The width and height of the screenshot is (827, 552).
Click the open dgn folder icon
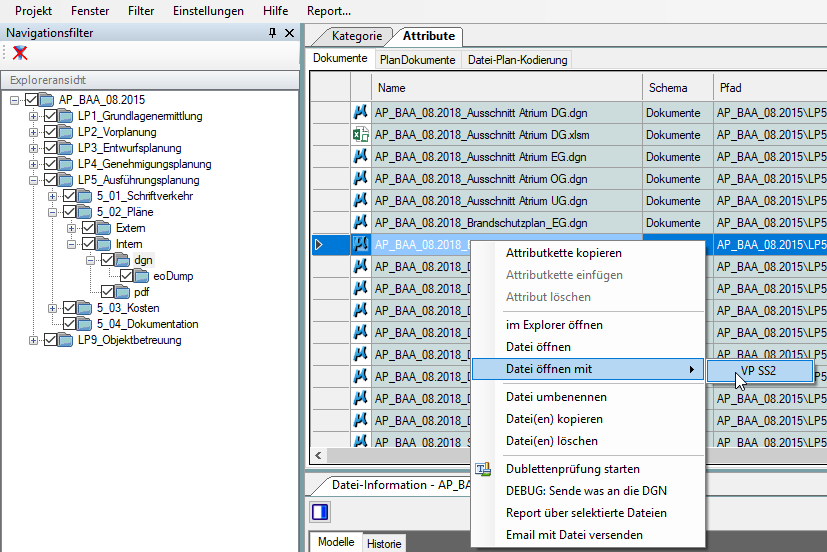[x=123, y=260]
